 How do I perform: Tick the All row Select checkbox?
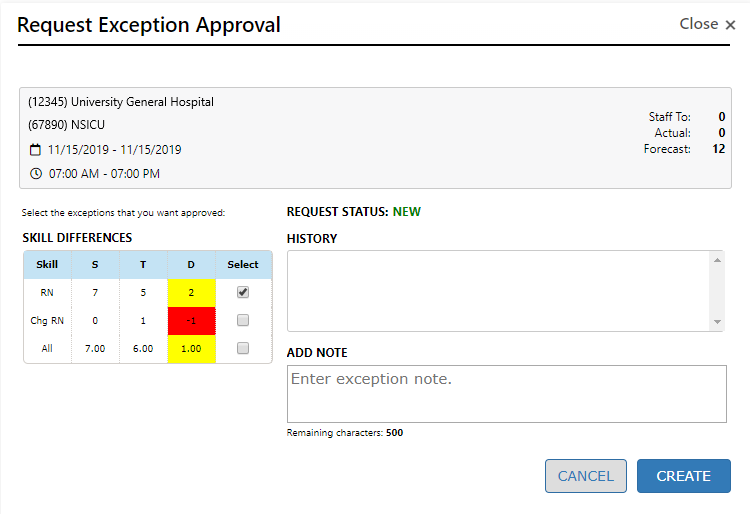coord(243,348)
